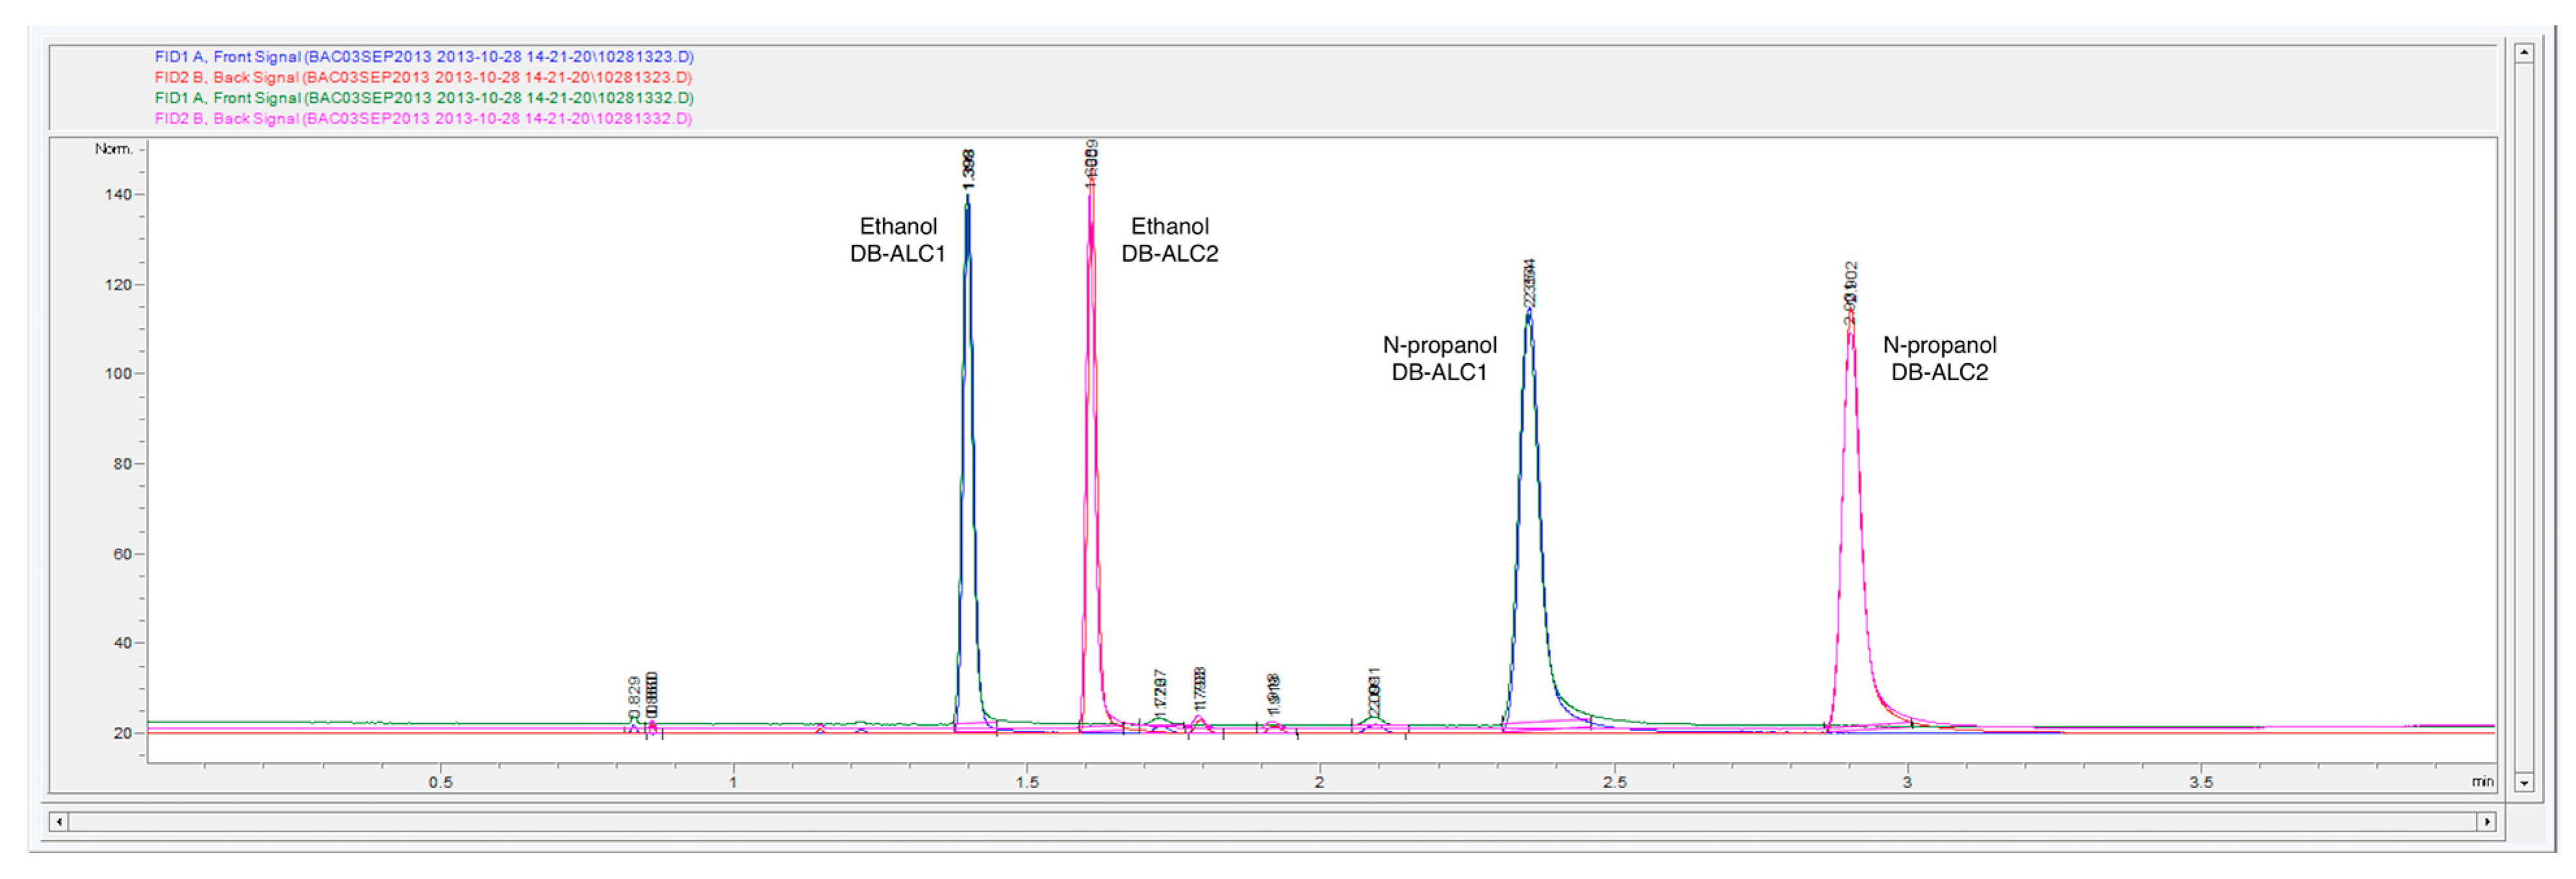The width and height of the screenshot is (2576, 879).
Task: Click the vertical scrollbar down arrow
Action: point(2524,783)
